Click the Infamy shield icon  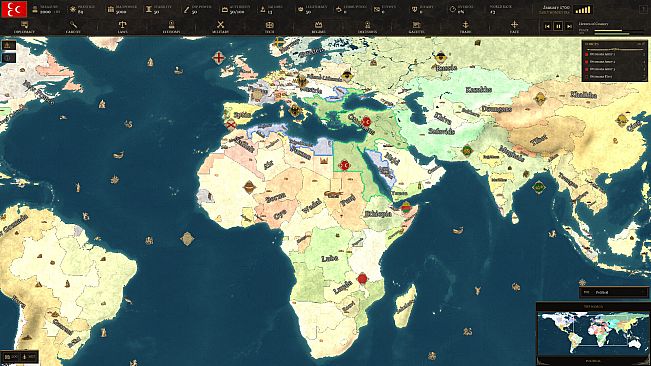click(414, 9)
